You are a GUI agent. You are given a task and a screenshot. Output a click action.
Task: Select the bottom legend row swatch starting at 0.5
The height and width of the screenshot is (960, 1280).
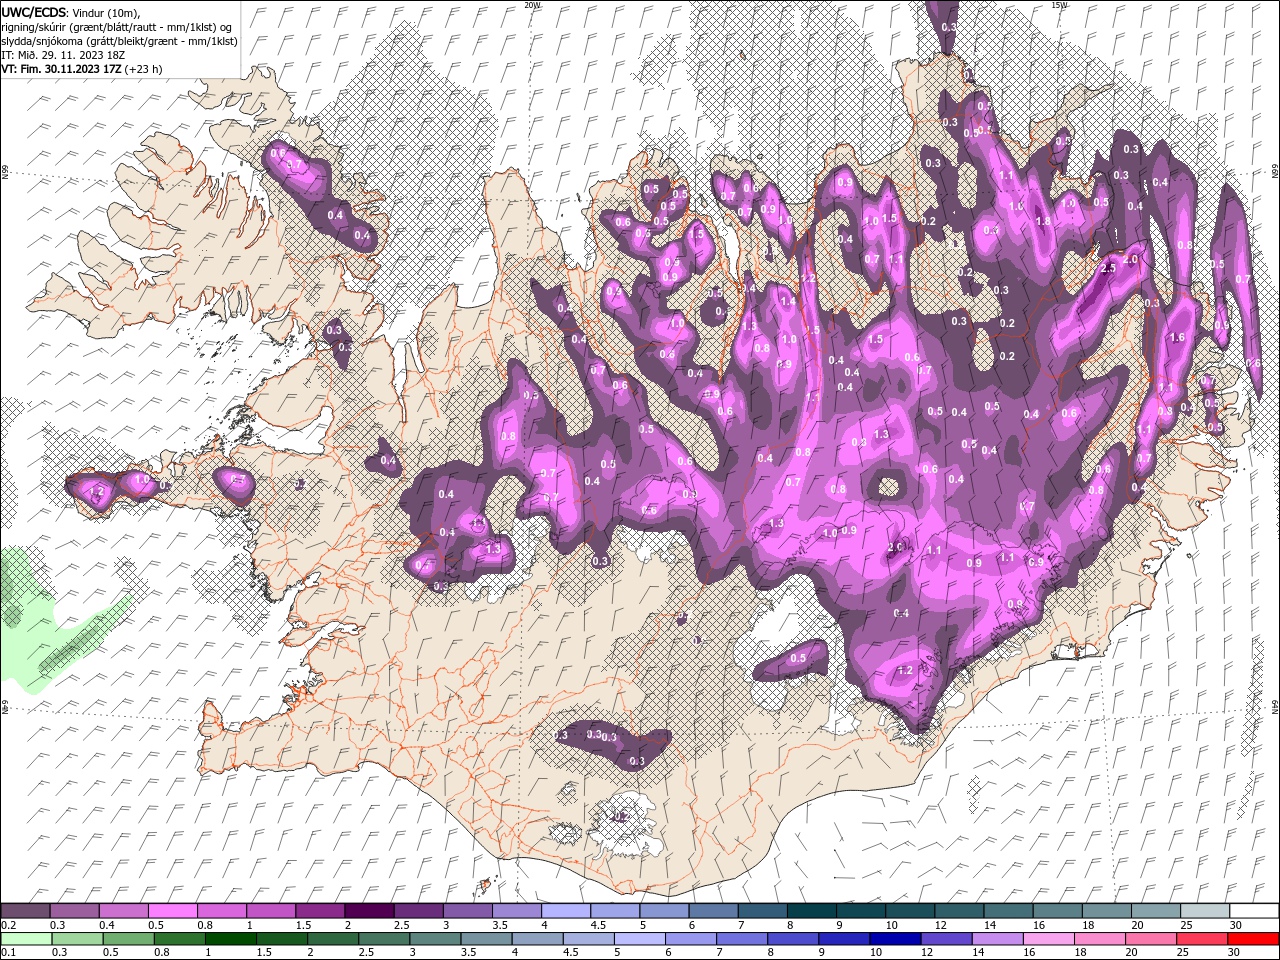point(128,938)
